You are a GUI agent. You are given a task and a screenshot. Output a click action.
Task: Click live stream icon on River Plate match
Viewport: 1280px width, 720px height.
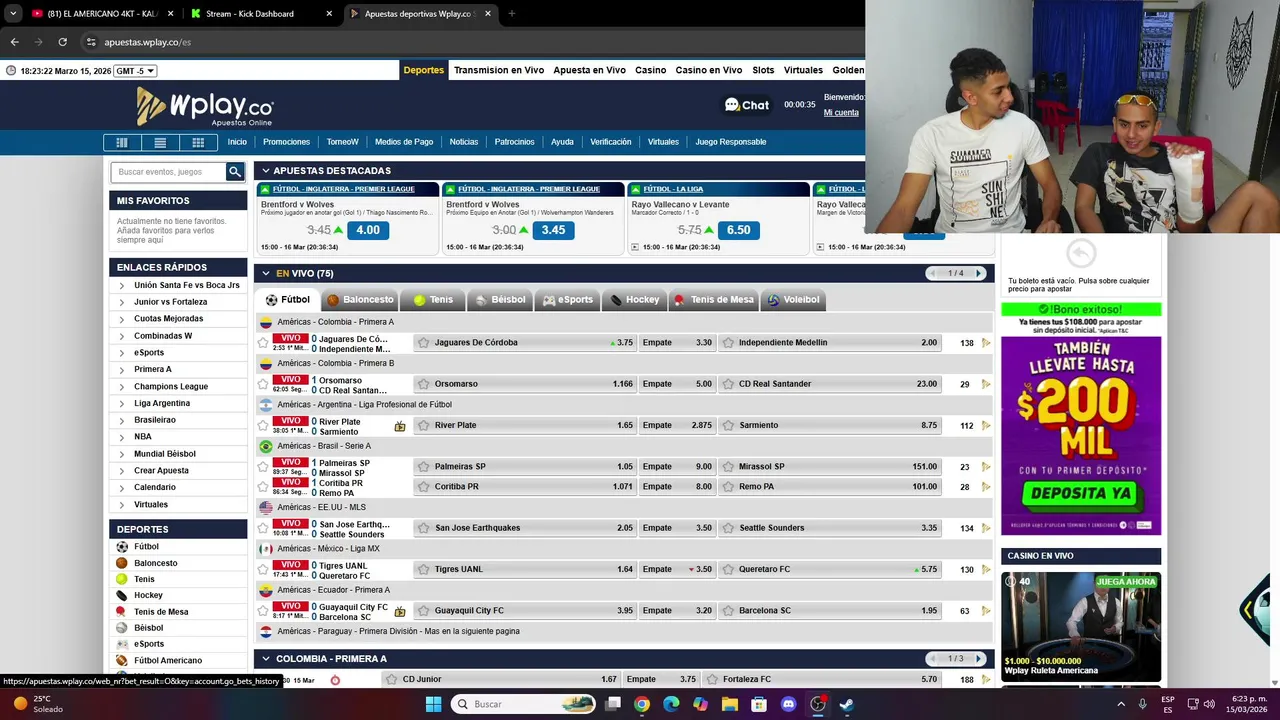click(400, 426)
